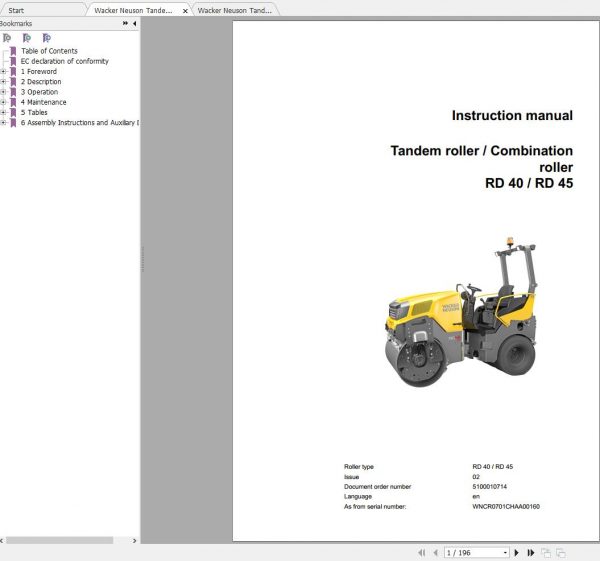Click the Language value en

point(476,496)
